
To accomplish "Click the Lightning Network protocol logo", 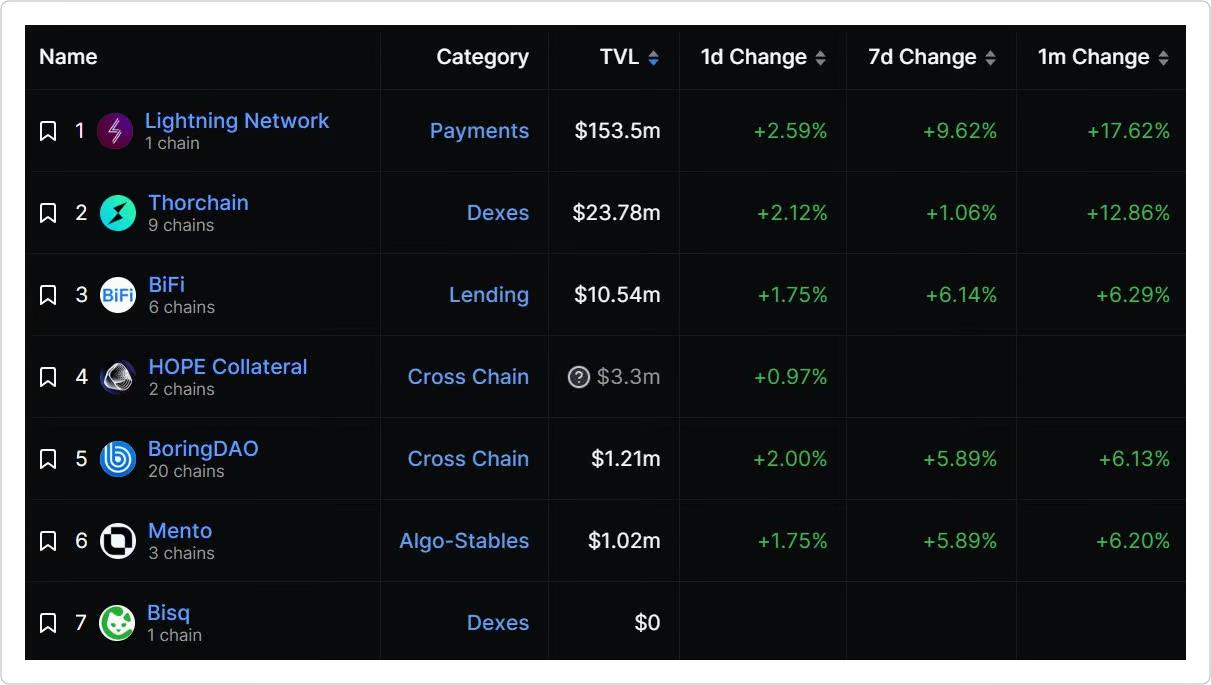I will tap(115, 131).
